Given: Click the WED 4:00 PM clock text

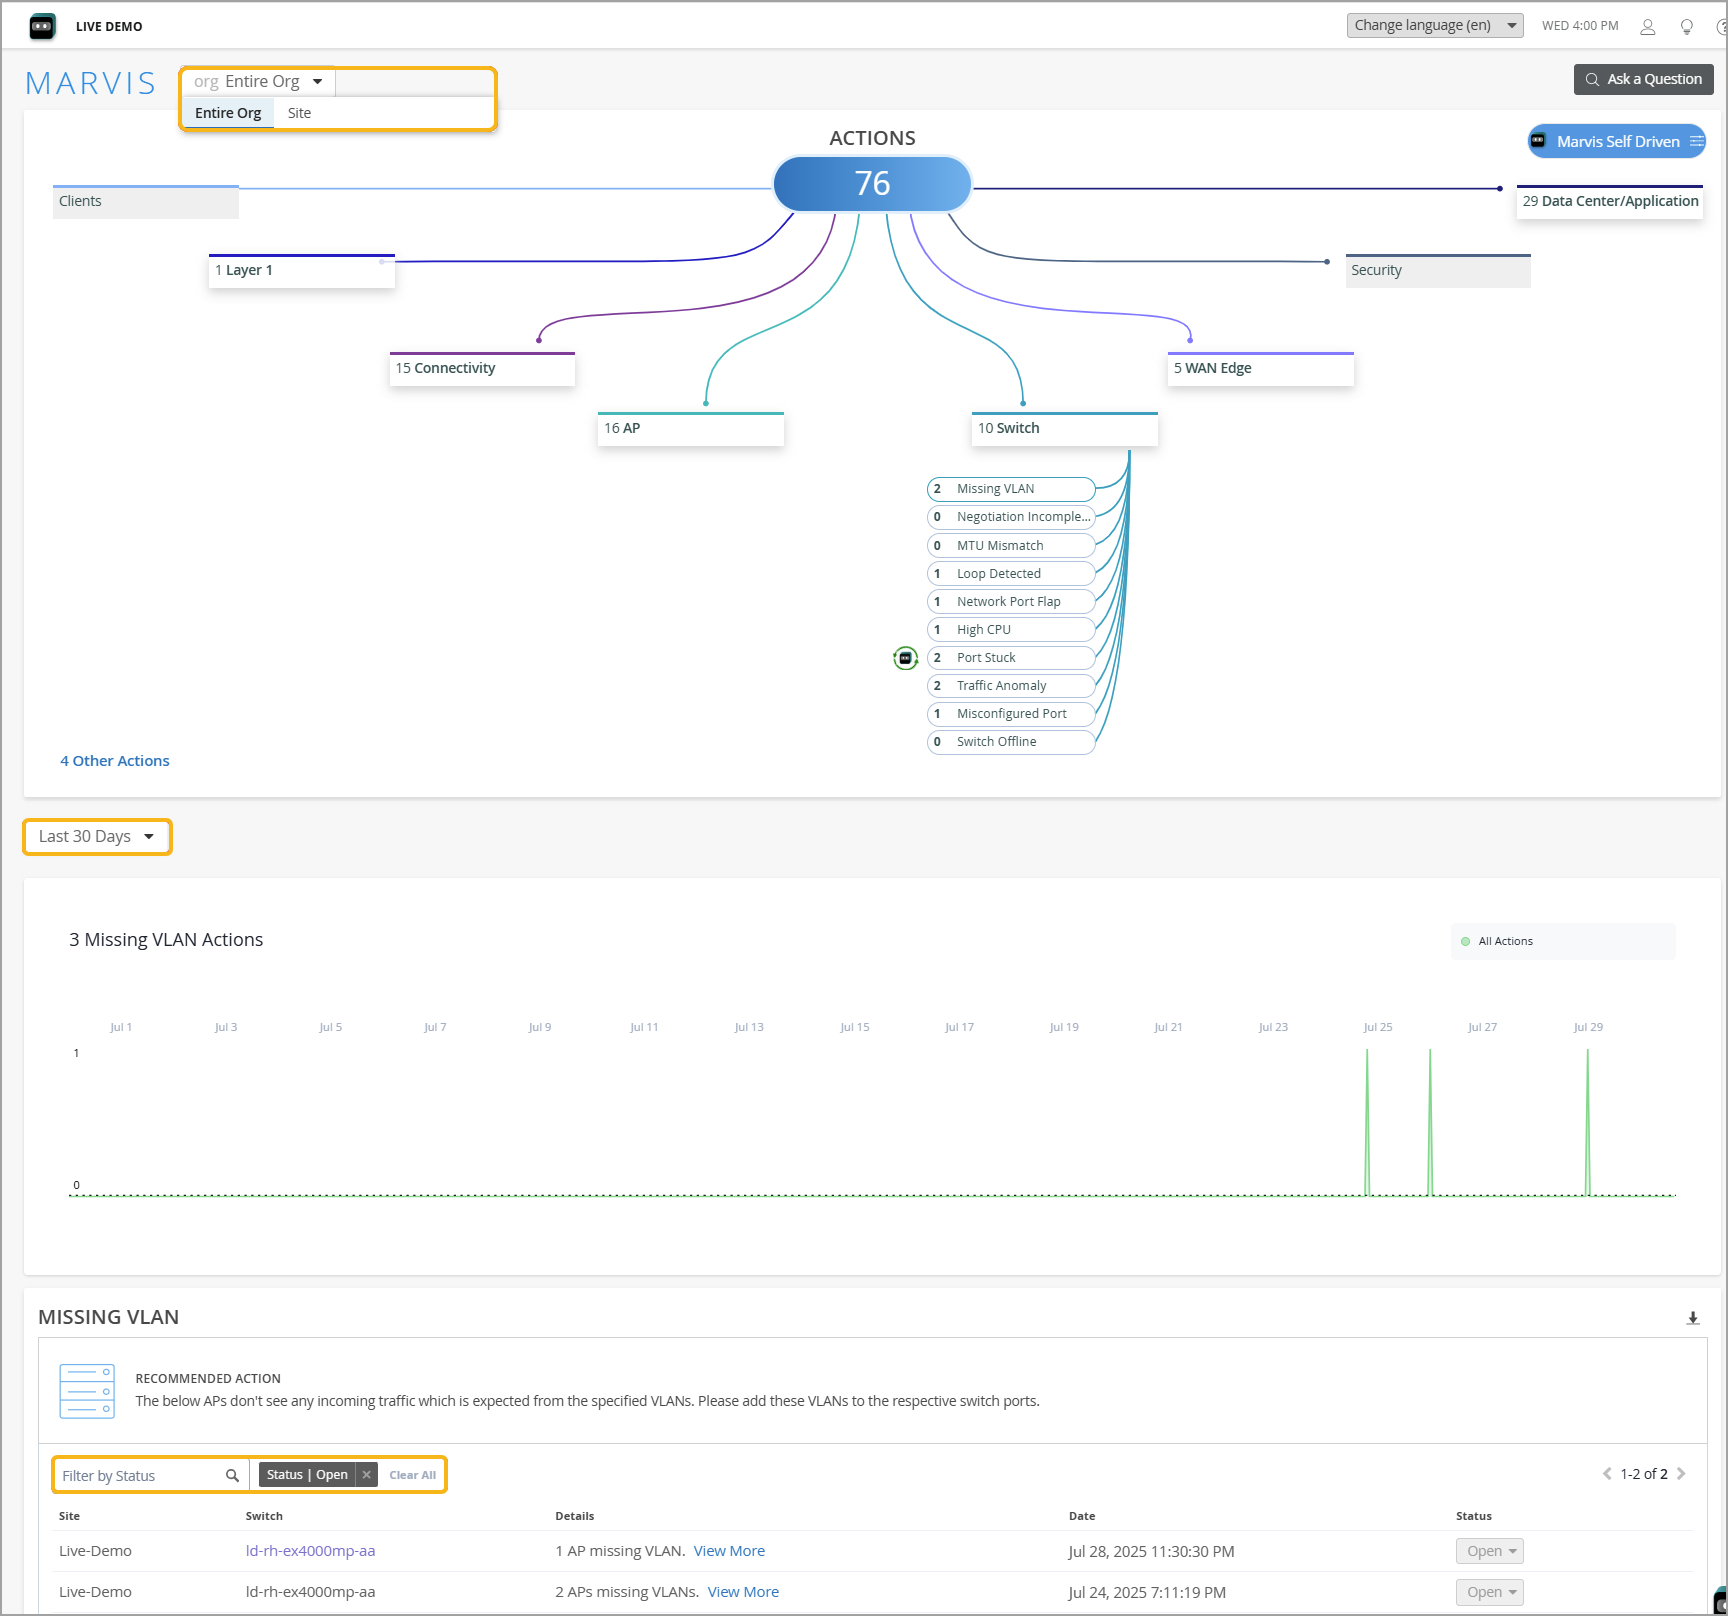Looking at the screenshot, I should 1580,26.
